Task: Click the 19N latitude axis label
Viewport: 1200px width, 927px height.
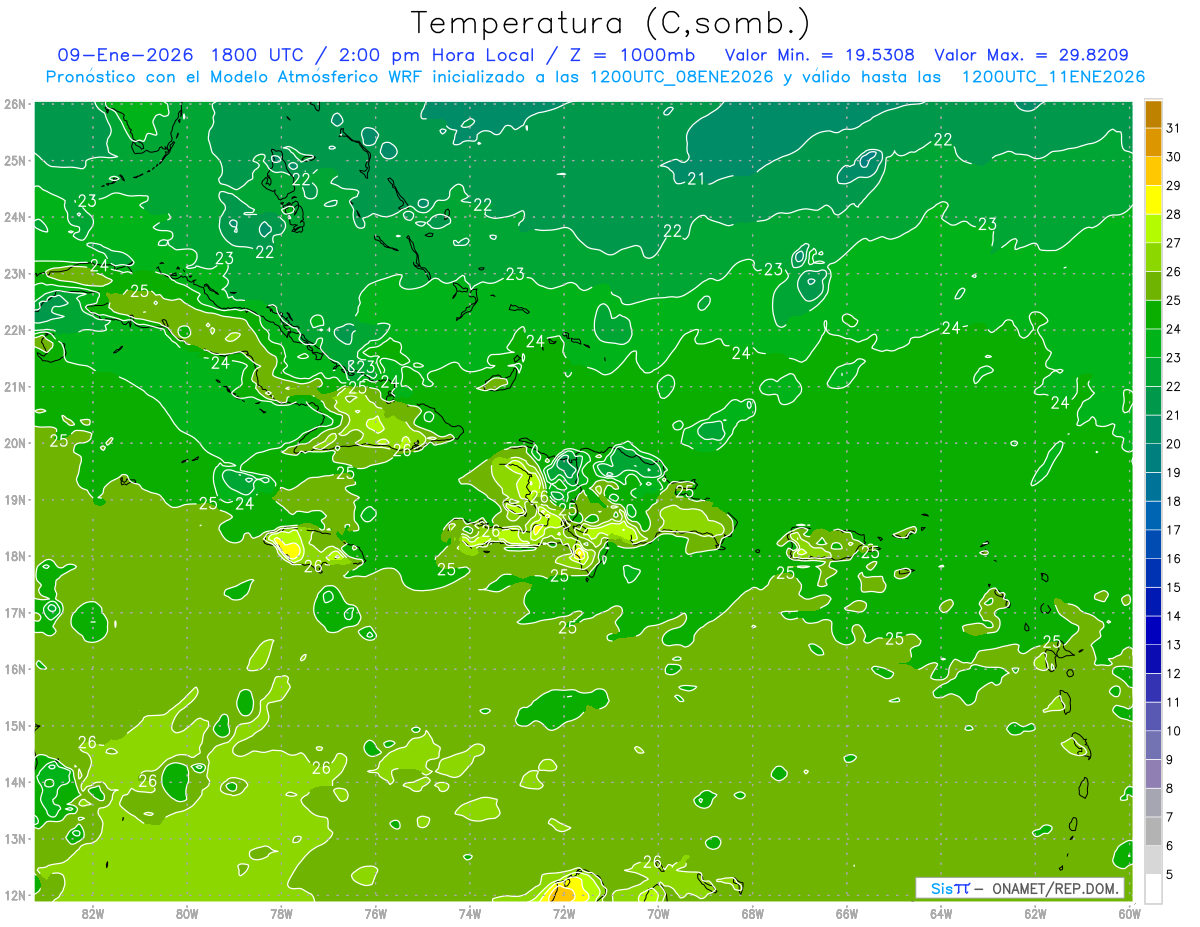Action: click(15, 499)
